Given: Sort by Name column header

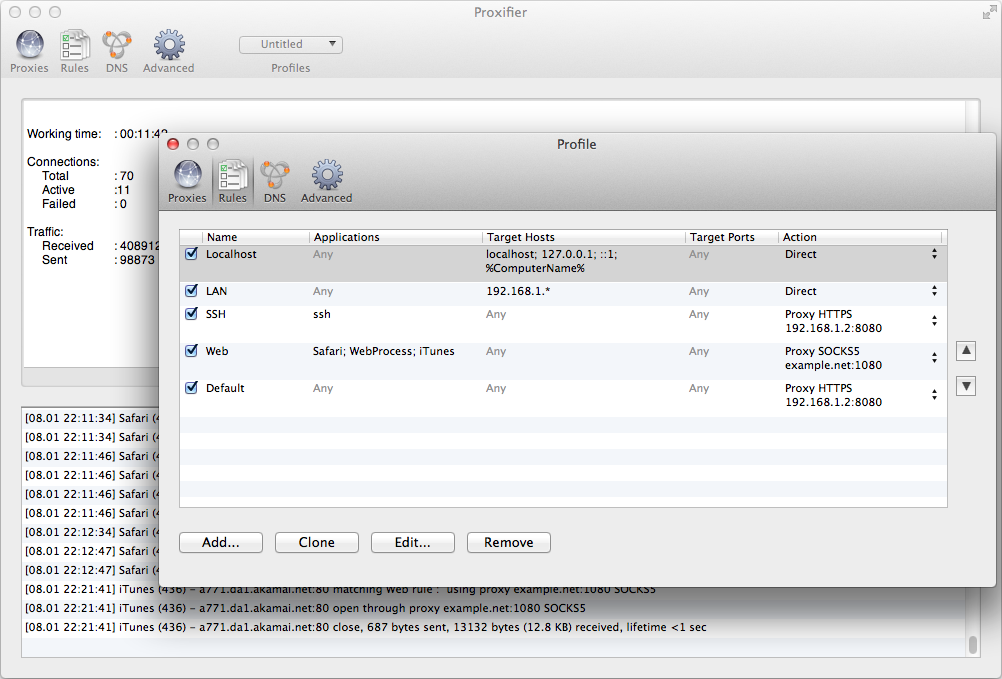Looking at the screenshot, I should (x=256, y=237).
